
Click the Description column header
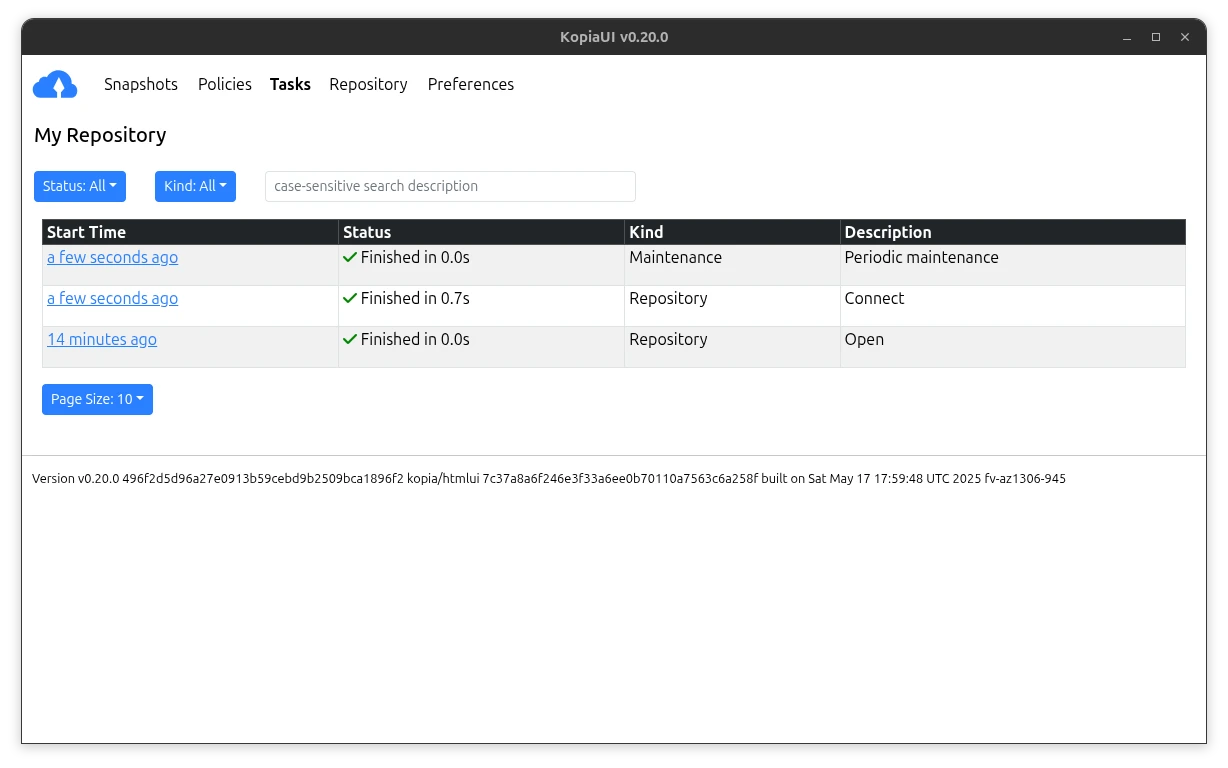pyautogui.click(x=887, y=232)
